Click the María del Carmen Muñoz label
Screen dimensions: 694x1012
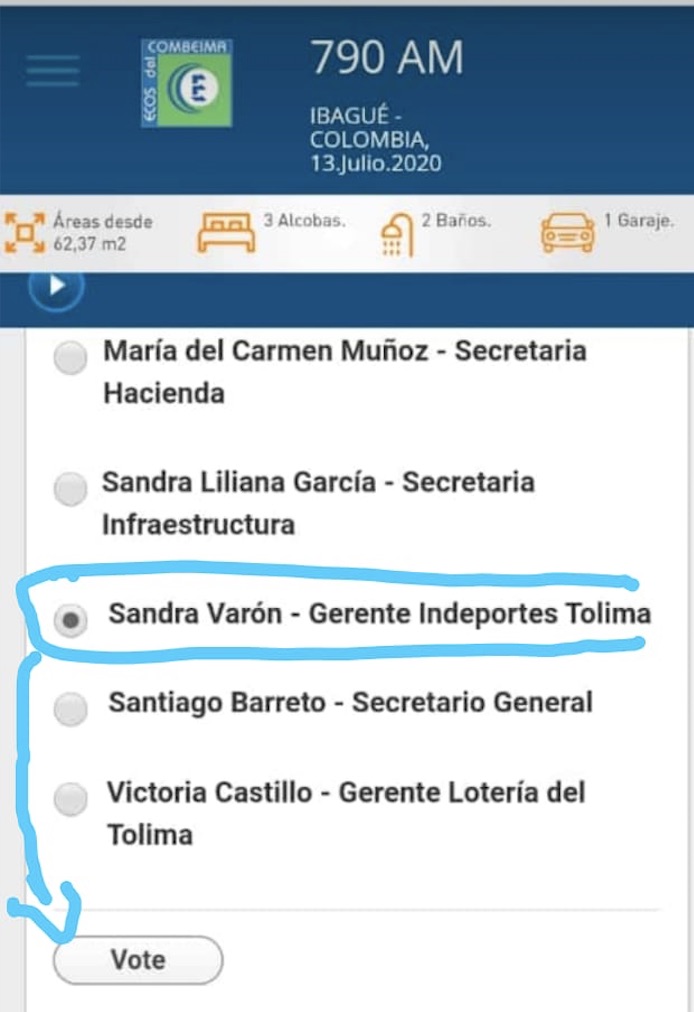[344, 372]
